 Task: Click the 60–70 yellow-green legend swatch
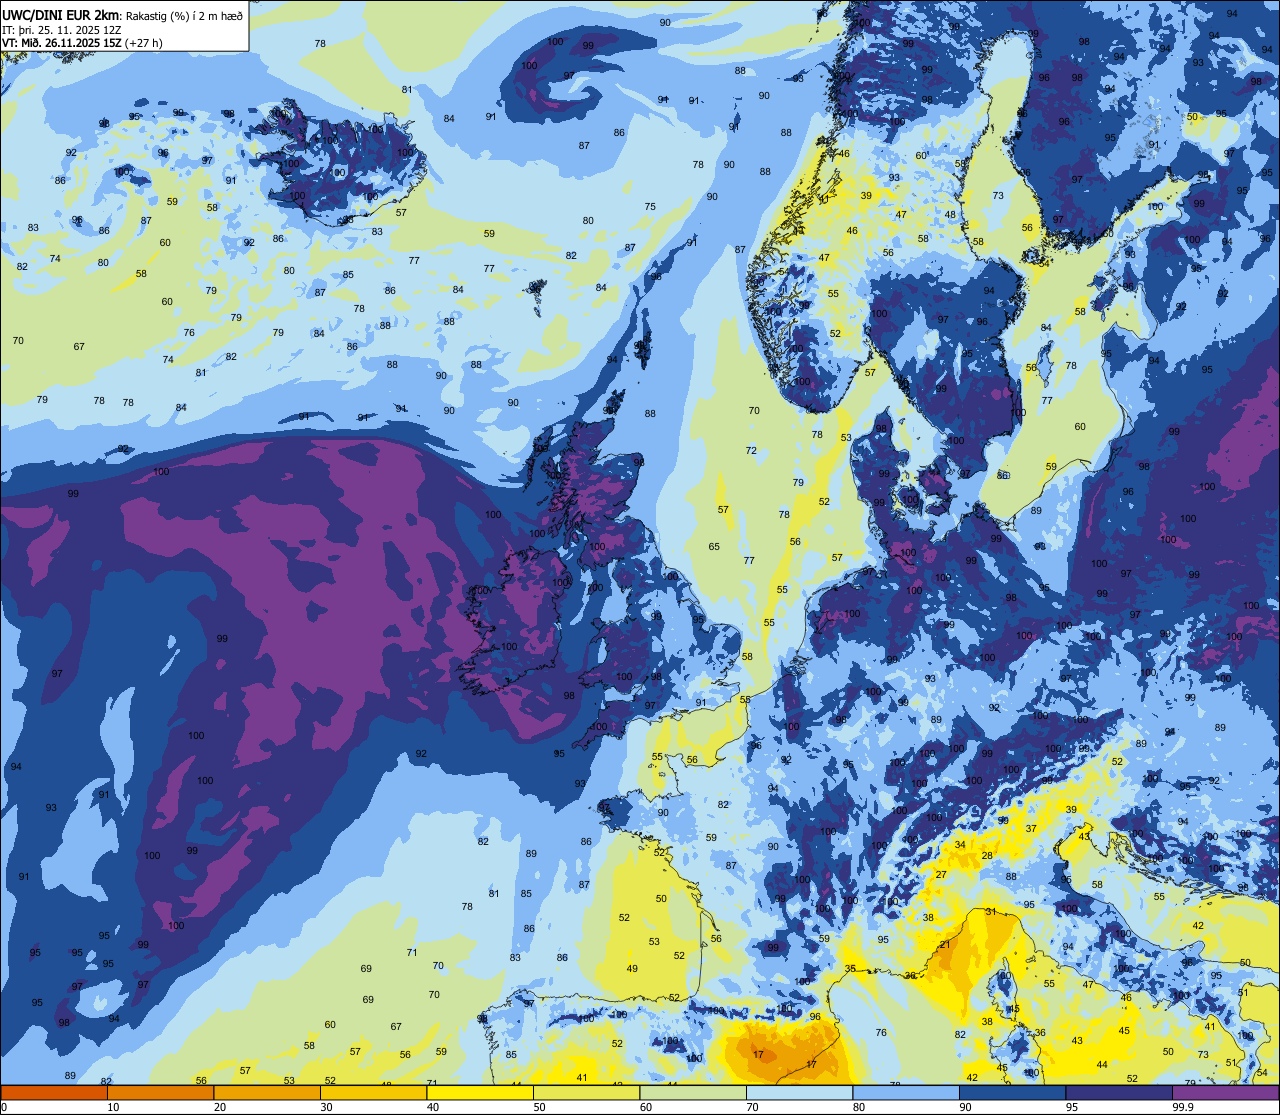[693, 1092]
